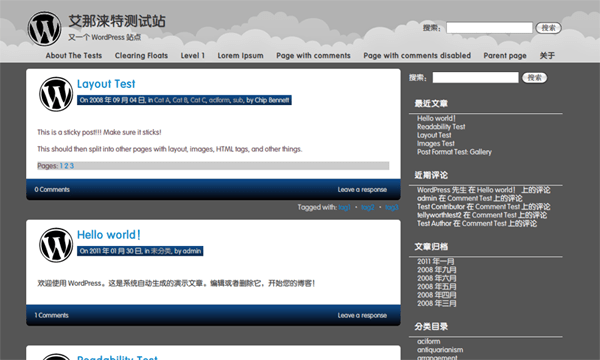This screenshot has height=360, width=600.
Task: Open the Readability Test post title
Action: pyautogui.click(x=117, y=357)
